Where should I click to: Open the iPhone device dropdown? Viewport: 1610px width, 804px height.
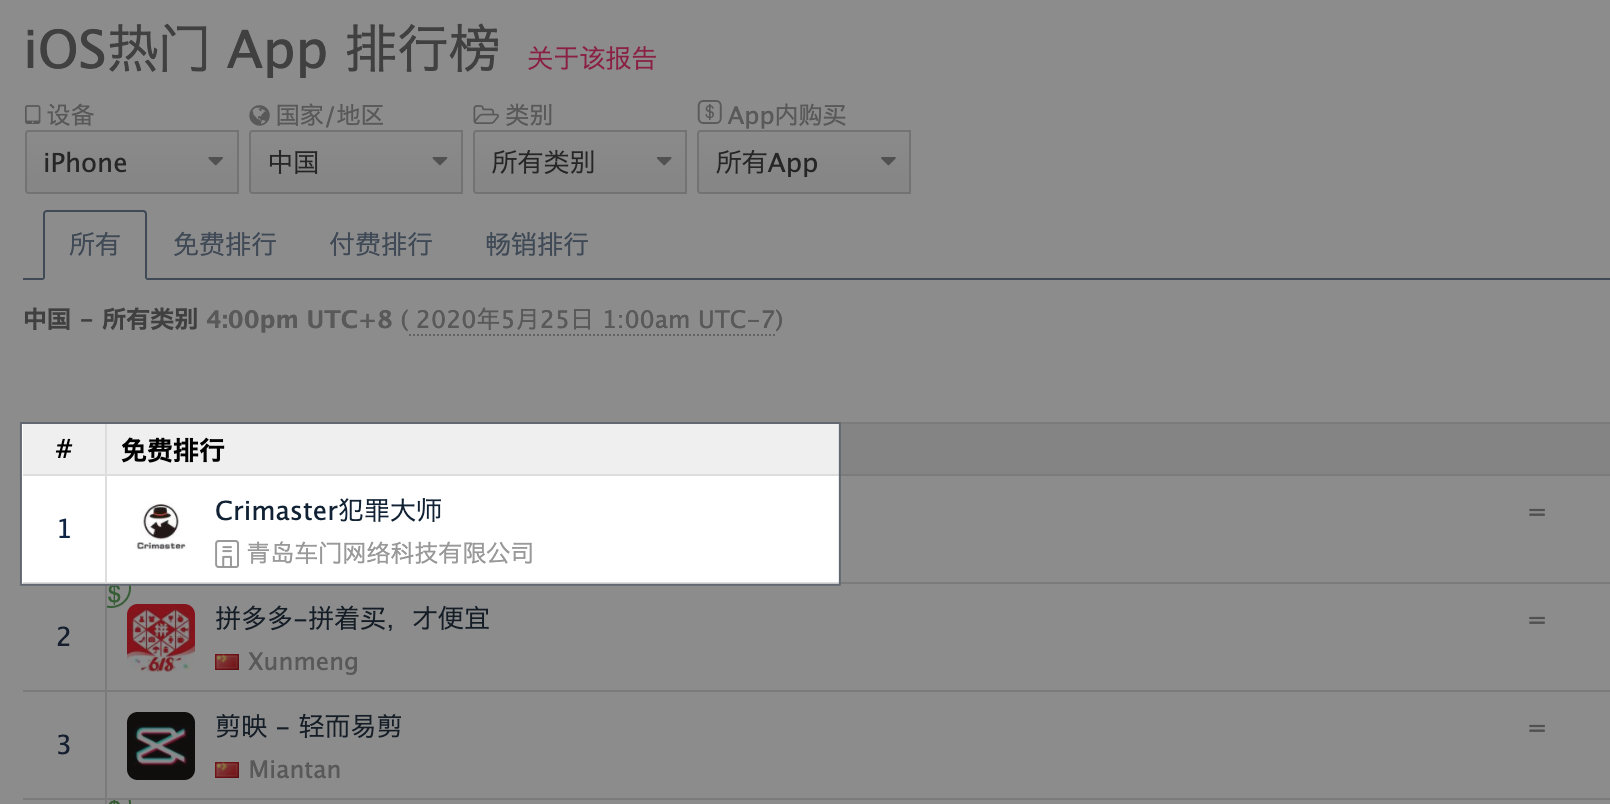(132, 162)
